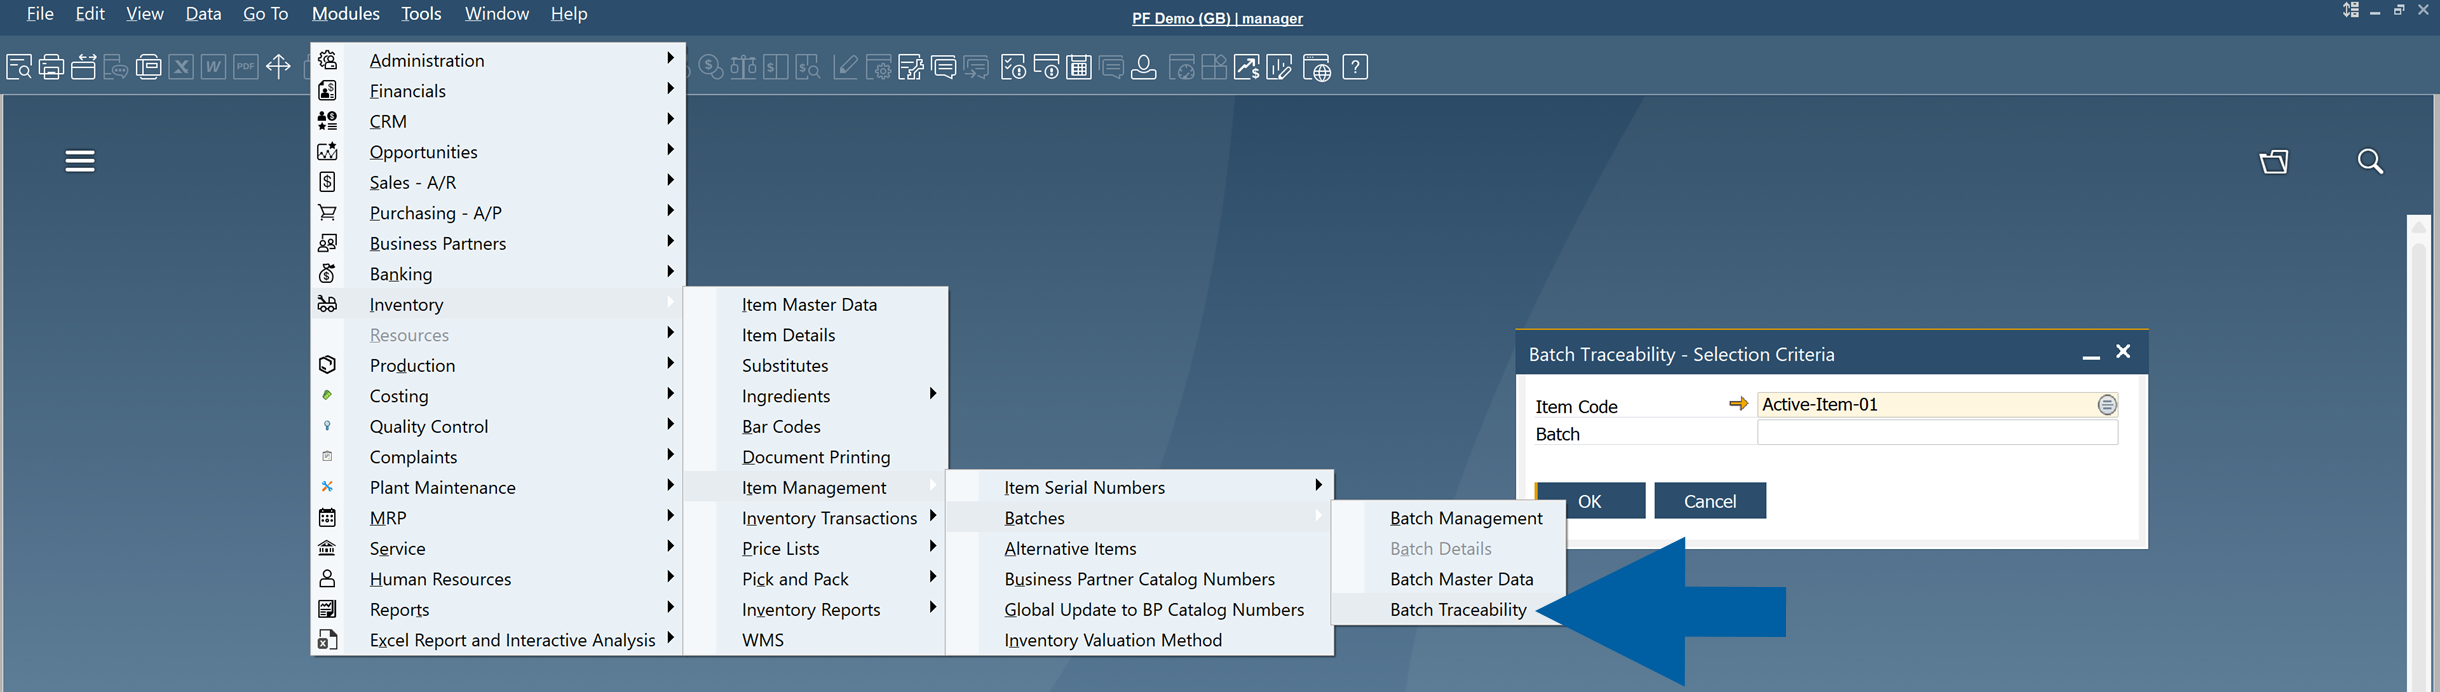Close the Batch Traceability dialog
The image size is (2440, 692).
(2123, 352)
